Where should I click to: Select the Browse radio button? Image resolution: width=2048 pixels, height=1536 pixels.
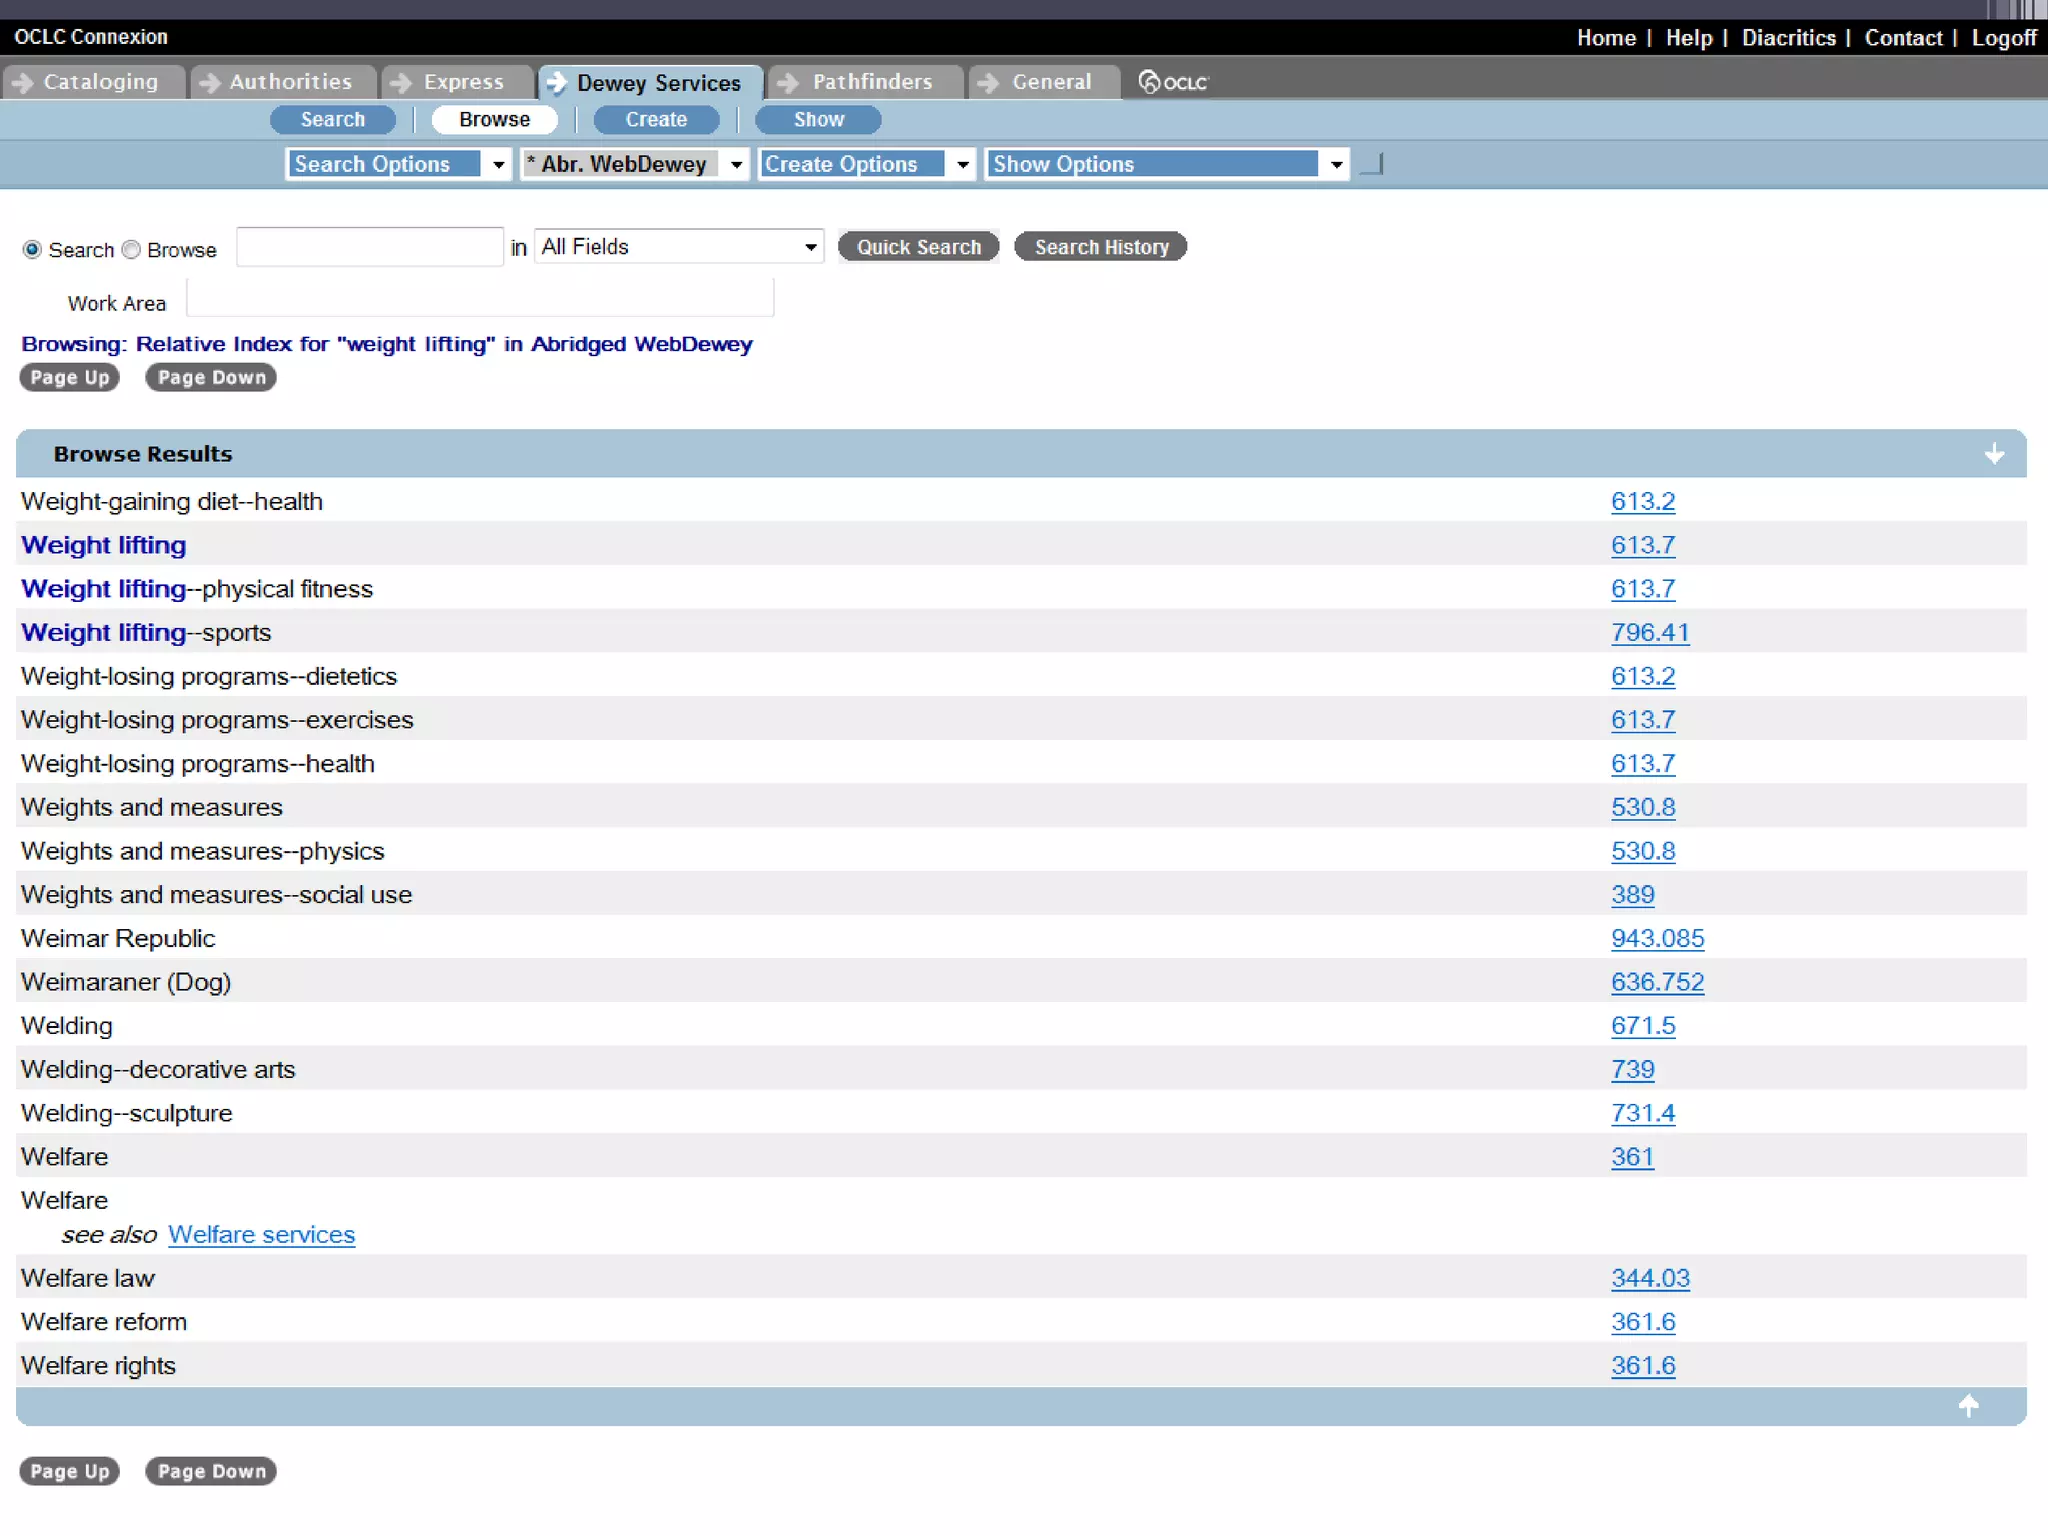[131, 249]
